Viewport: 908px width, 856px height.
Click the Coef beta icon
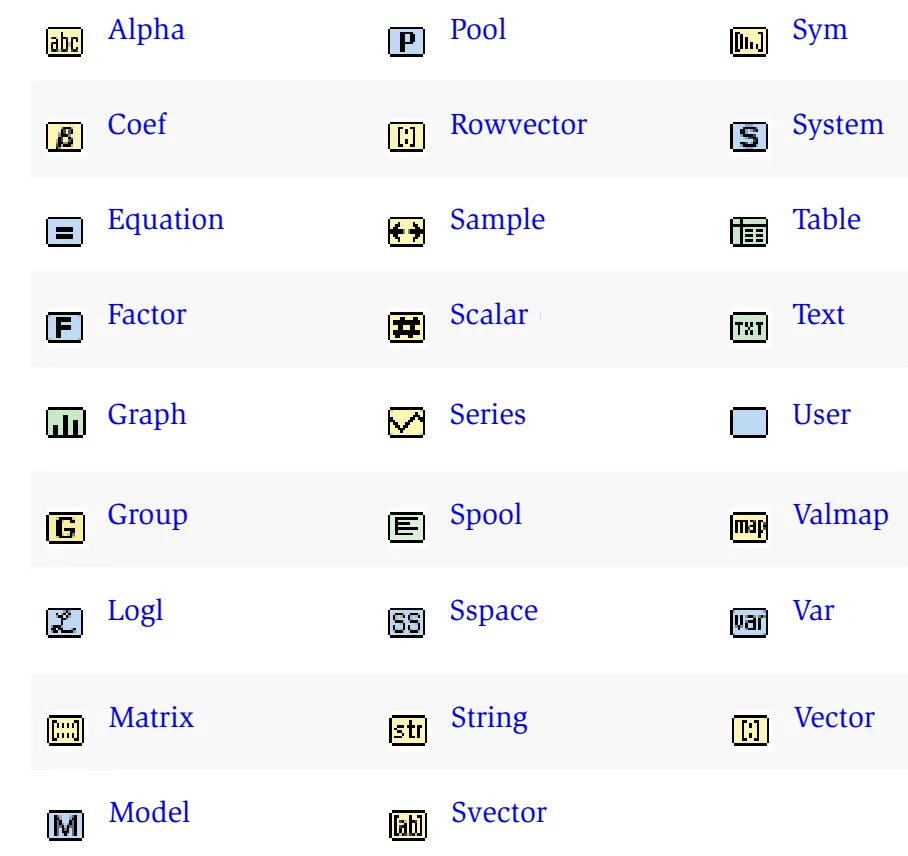coord(65,137)
